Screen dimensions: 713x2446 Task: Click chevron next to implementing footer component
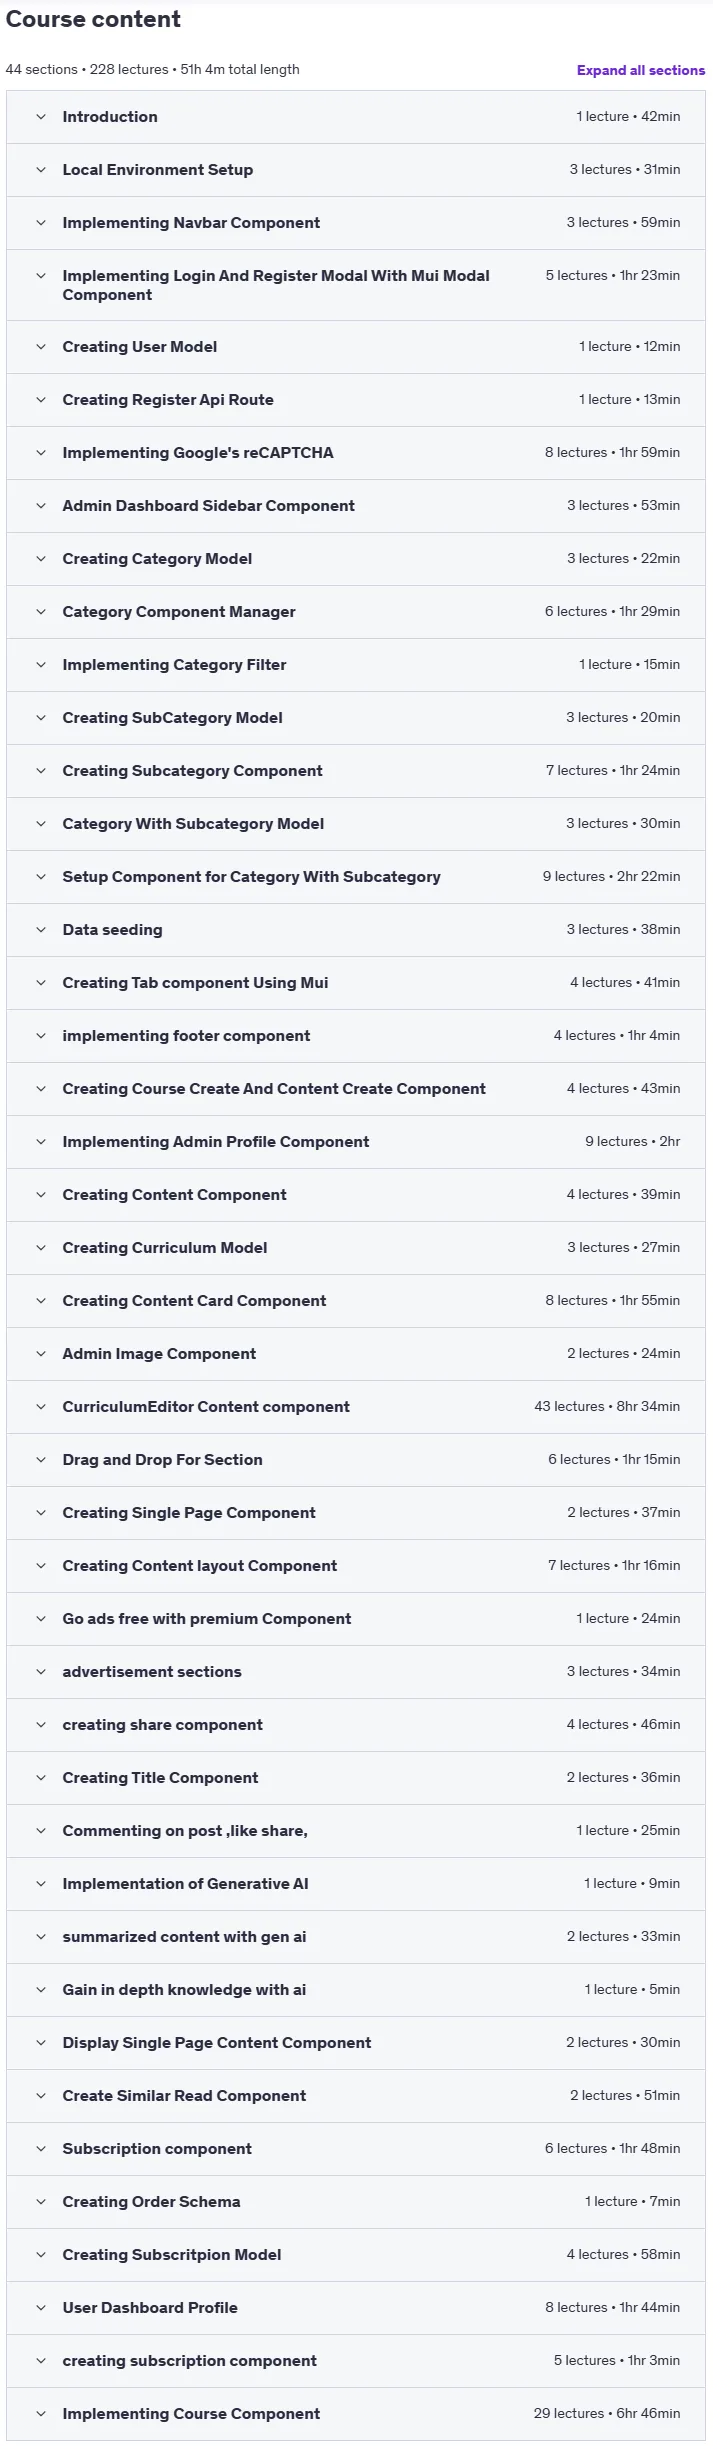click(41, 1036)
